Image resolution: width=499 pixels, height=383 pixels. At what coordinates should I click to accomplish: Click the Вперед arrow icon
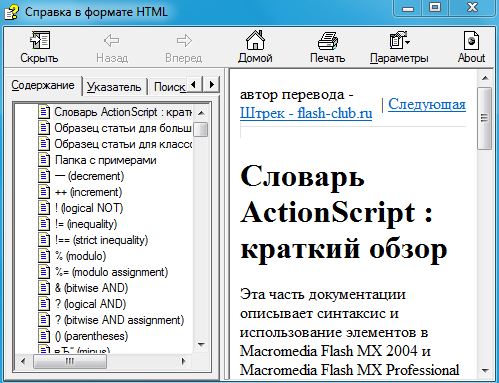pos(184,41)
